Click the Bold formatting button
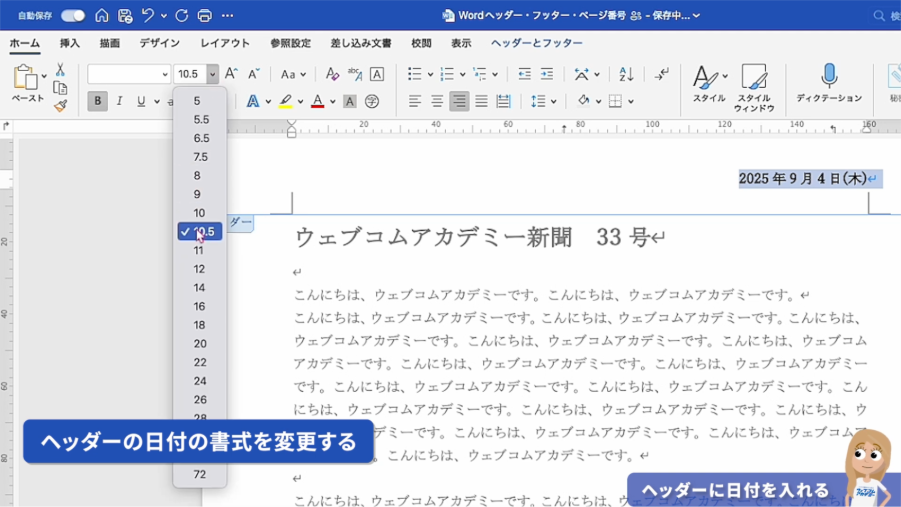 tap(97, 101)
